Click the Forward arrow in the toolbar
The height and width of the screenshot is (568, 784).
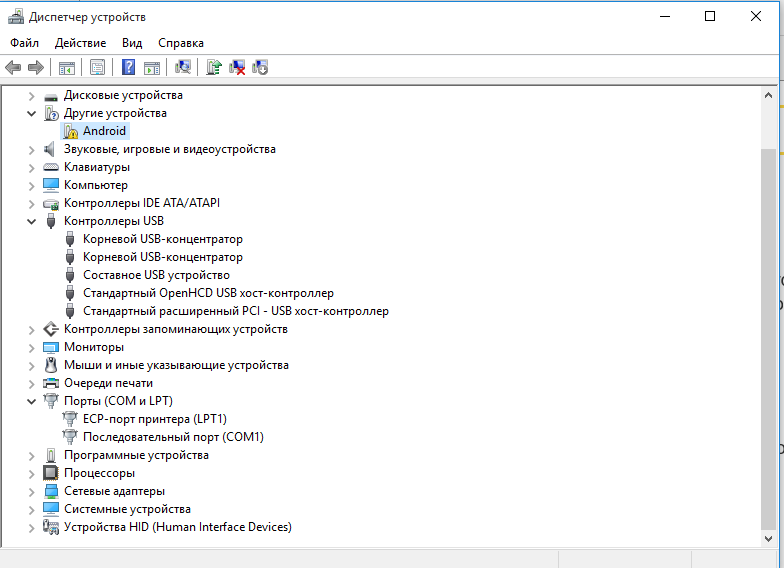pos(36,67)
